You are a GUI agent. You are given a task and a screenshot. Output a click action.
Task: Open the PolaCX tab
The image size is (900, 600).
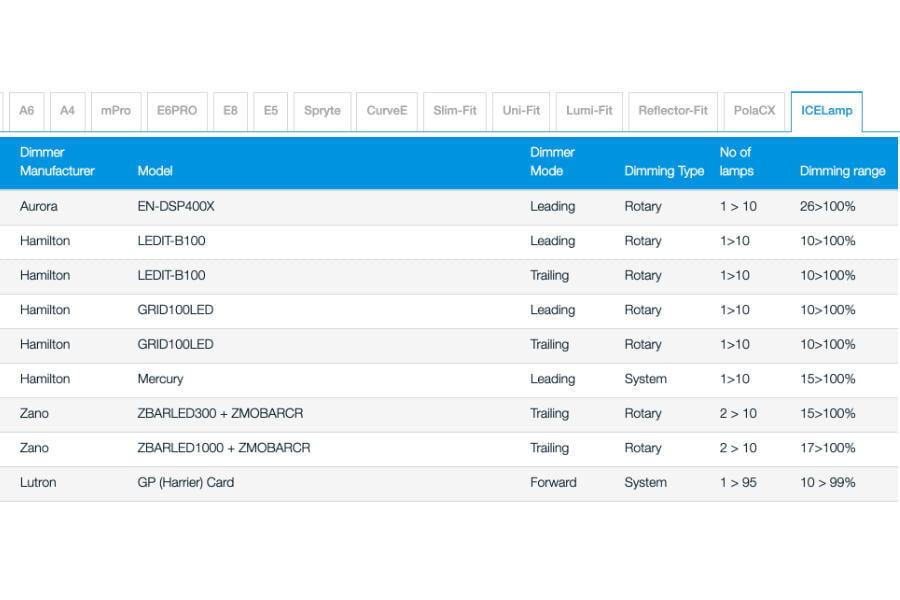pos(754,111)
